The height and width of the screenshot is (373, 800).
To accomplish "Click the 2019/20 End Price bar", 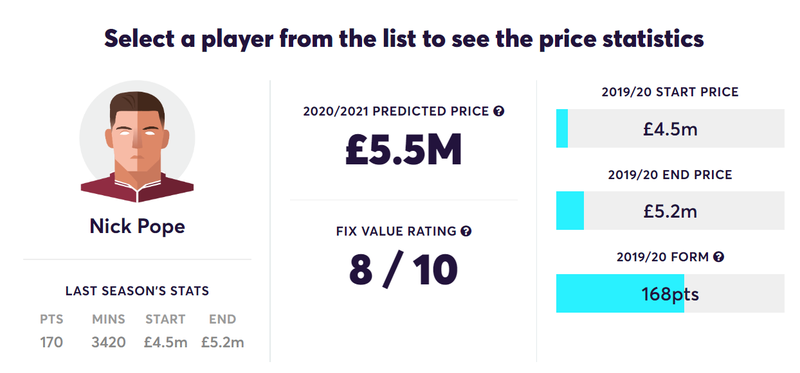I will (x=670, y=211).
